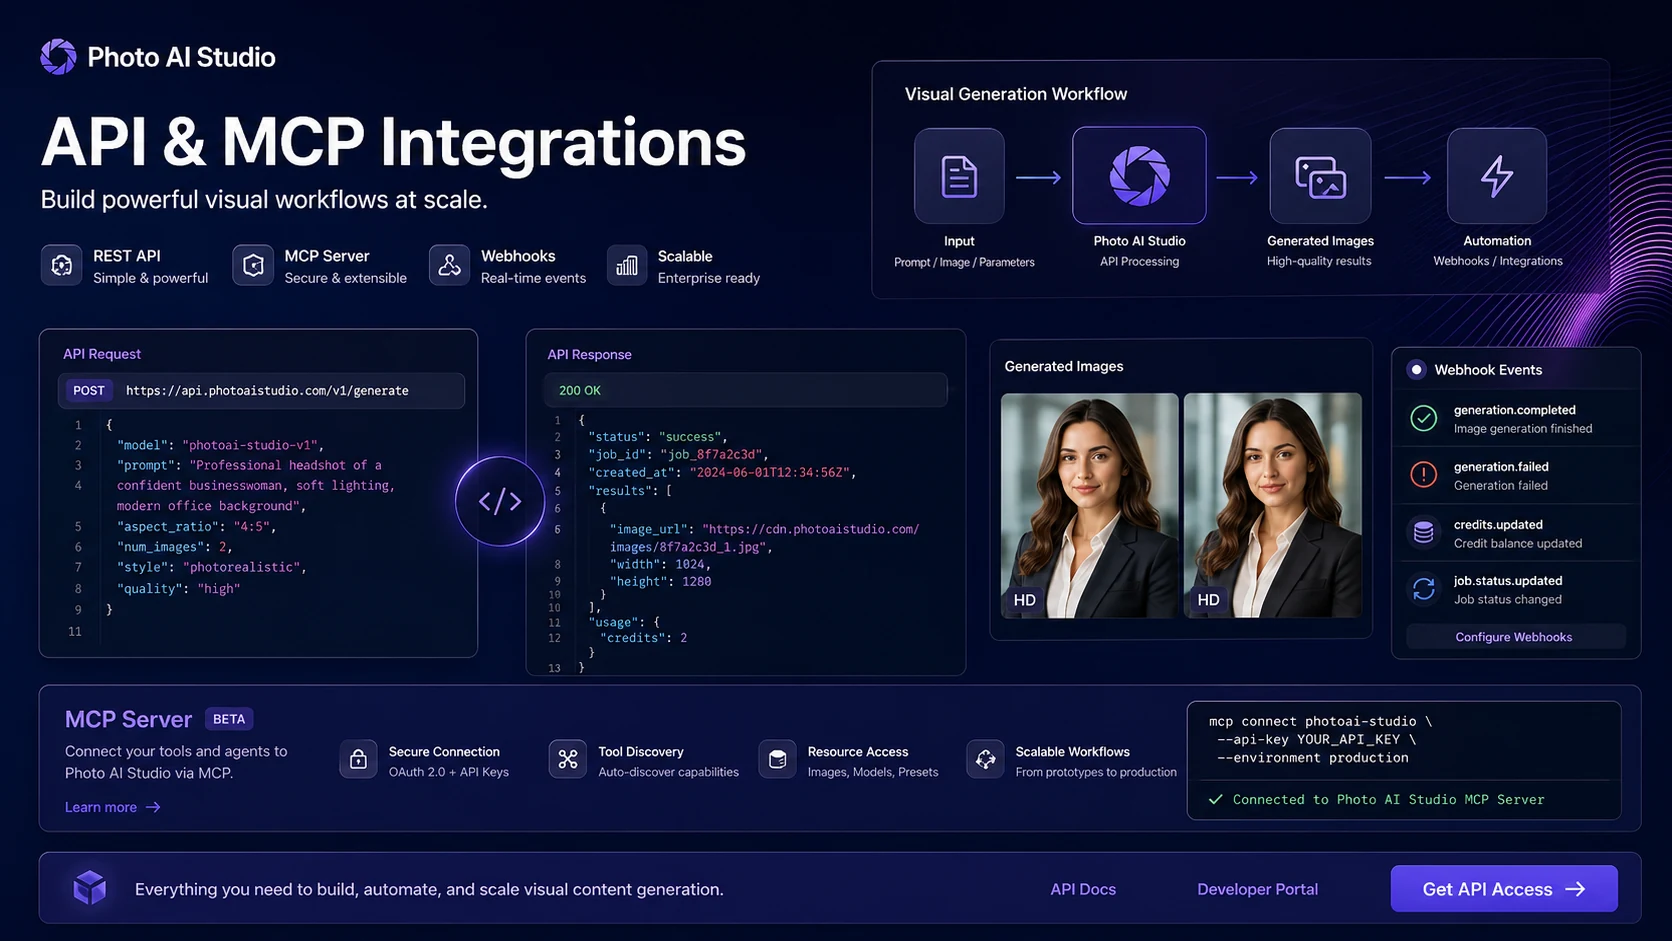The image size is (1672, 941).
Task: Click the API Response panel title
Action: point(589,354)
